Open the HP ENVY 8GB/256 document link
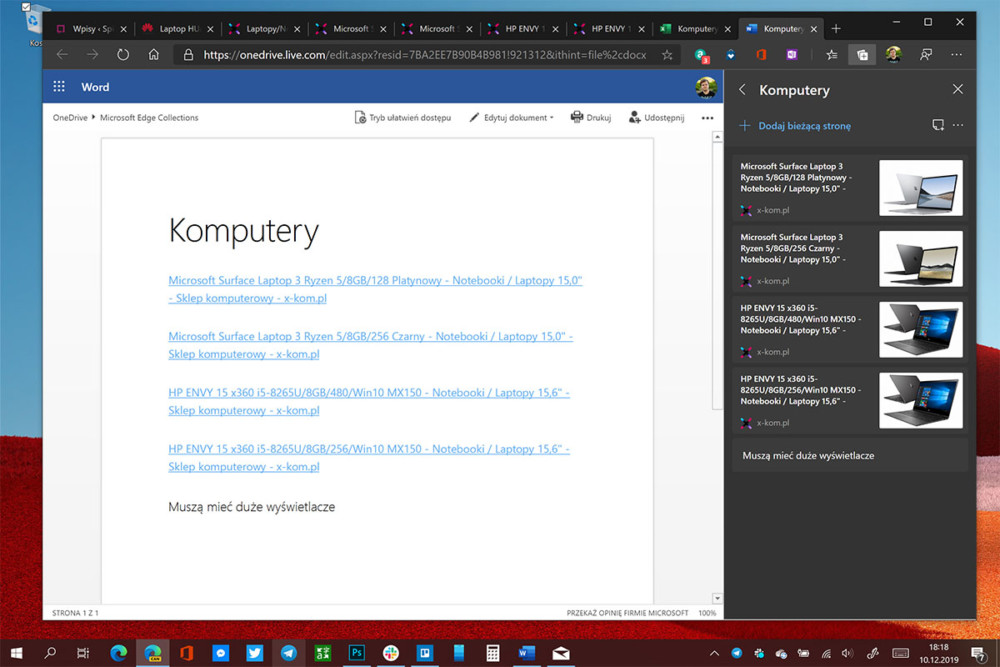This screenshot has width=1000, height=667. pyautogui.click(x=369, y=457)
